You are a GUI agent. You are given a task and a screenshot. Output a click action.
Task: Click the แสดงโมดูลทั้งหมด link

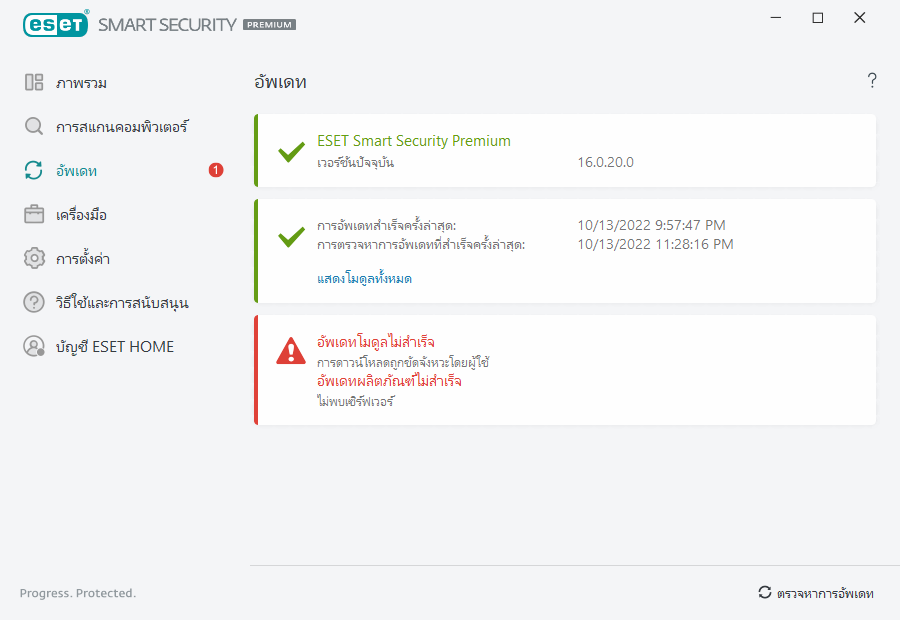(364, 279)
